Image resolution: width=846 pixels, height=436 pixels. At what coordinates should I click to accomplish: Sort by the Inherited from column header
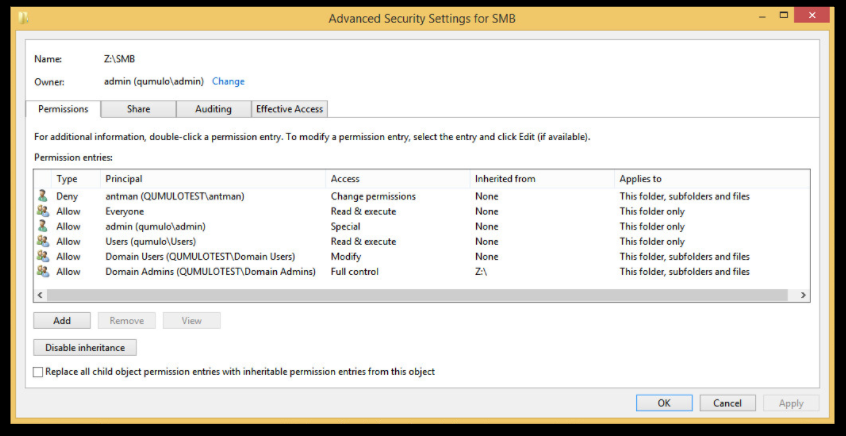(x=505, y=179)
